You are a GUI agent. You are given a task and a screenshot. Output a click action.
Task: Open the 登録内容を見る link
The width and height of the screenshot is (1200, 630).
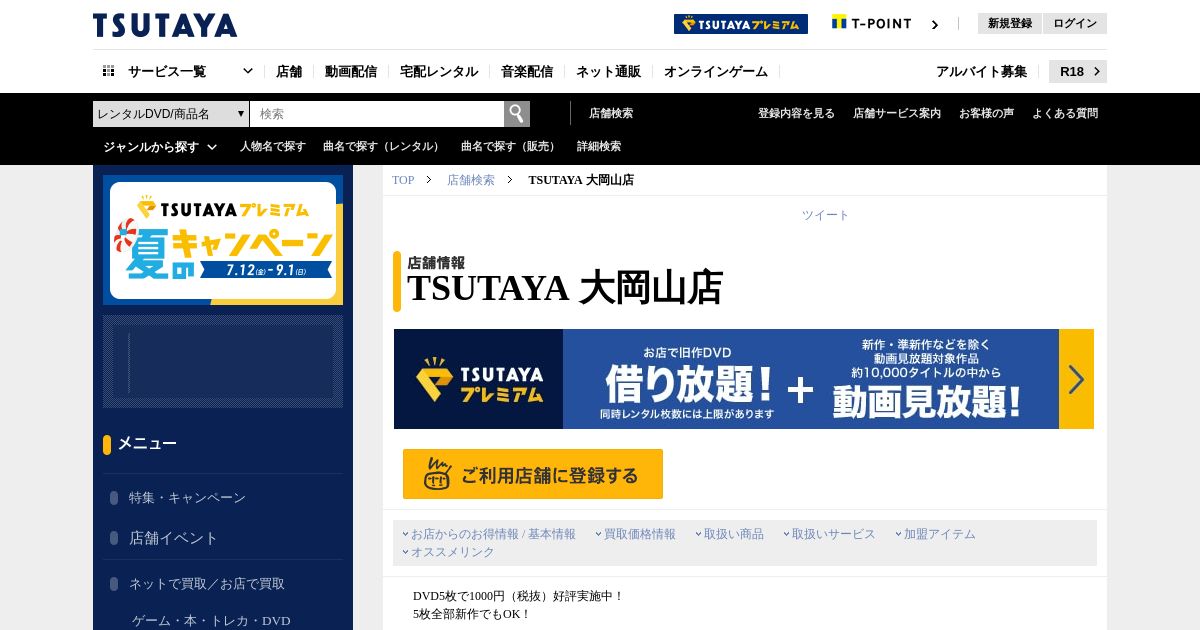coord(796,113)
